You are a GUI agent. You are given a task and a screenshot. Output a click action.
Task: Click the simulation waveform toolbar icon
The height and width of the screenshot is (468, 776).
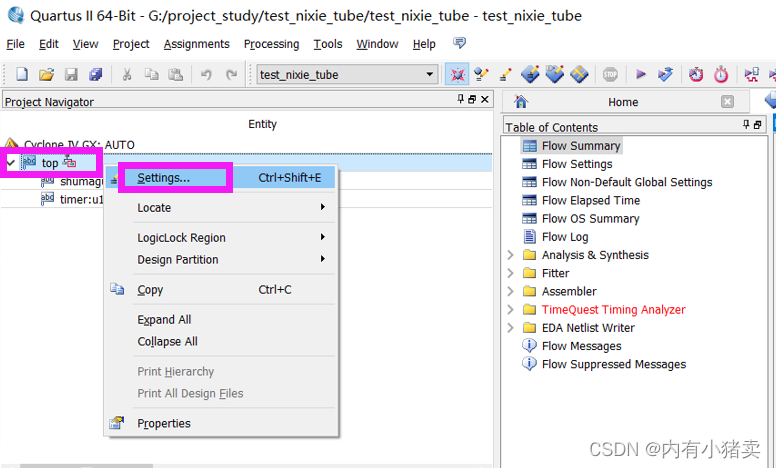tap(752, 75)
